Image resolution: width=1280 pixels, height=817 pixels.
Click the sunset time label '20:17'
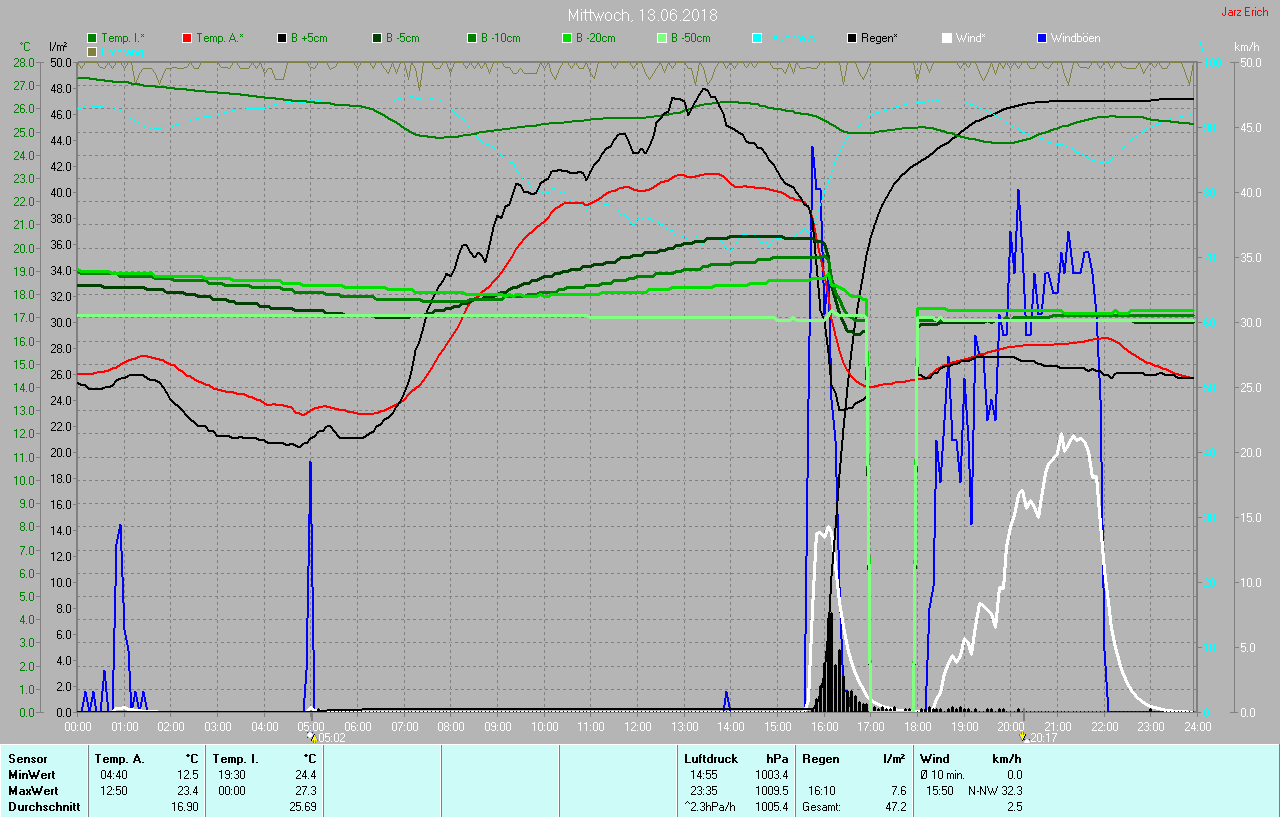(1043, 737)
